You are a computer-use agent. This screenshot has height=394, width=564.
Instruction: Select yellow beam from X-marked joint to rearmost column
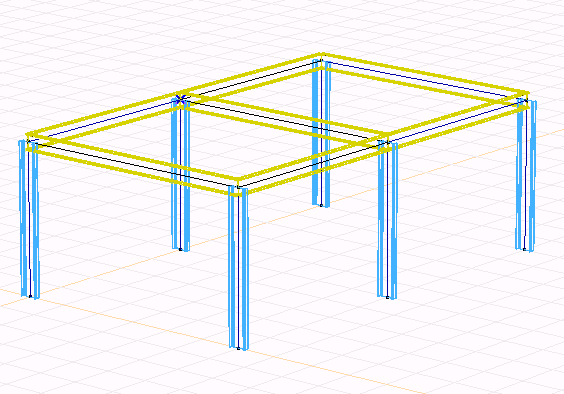(x=252, y=77)
